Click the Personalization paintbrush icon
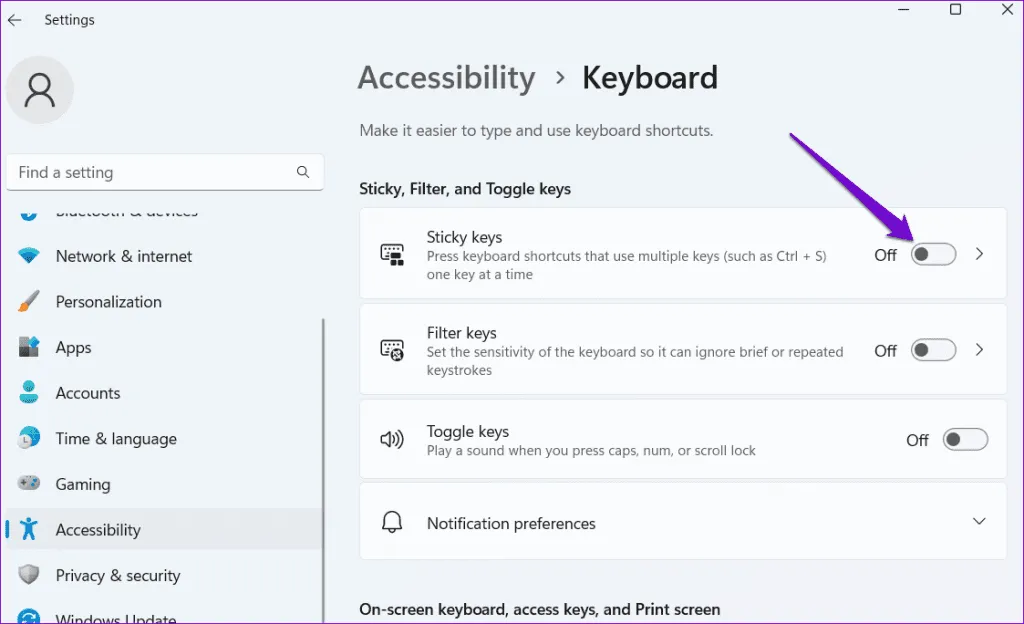This screenshot has height=624, width=1024. pos(29,302)
